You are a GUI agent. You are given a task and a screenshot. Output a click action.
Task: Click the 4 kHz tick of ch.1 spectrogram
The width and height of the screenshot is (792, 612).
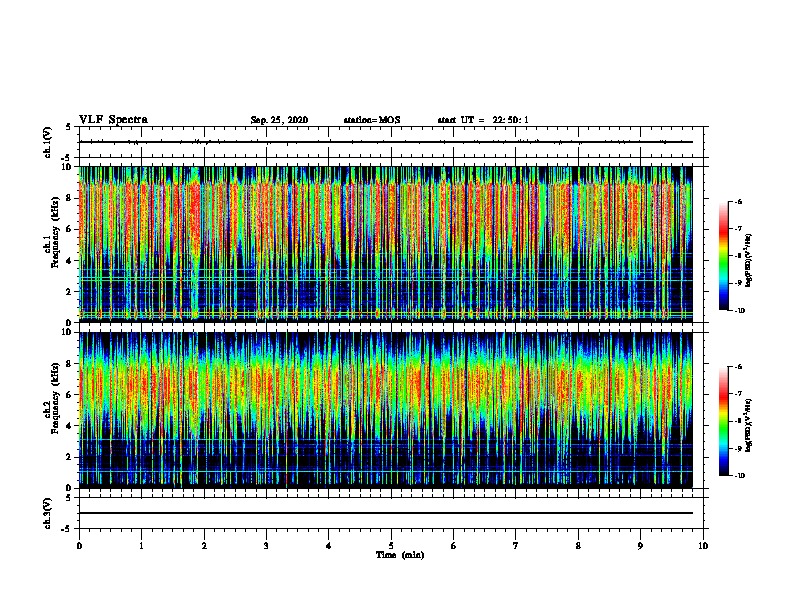pos(69,261)
